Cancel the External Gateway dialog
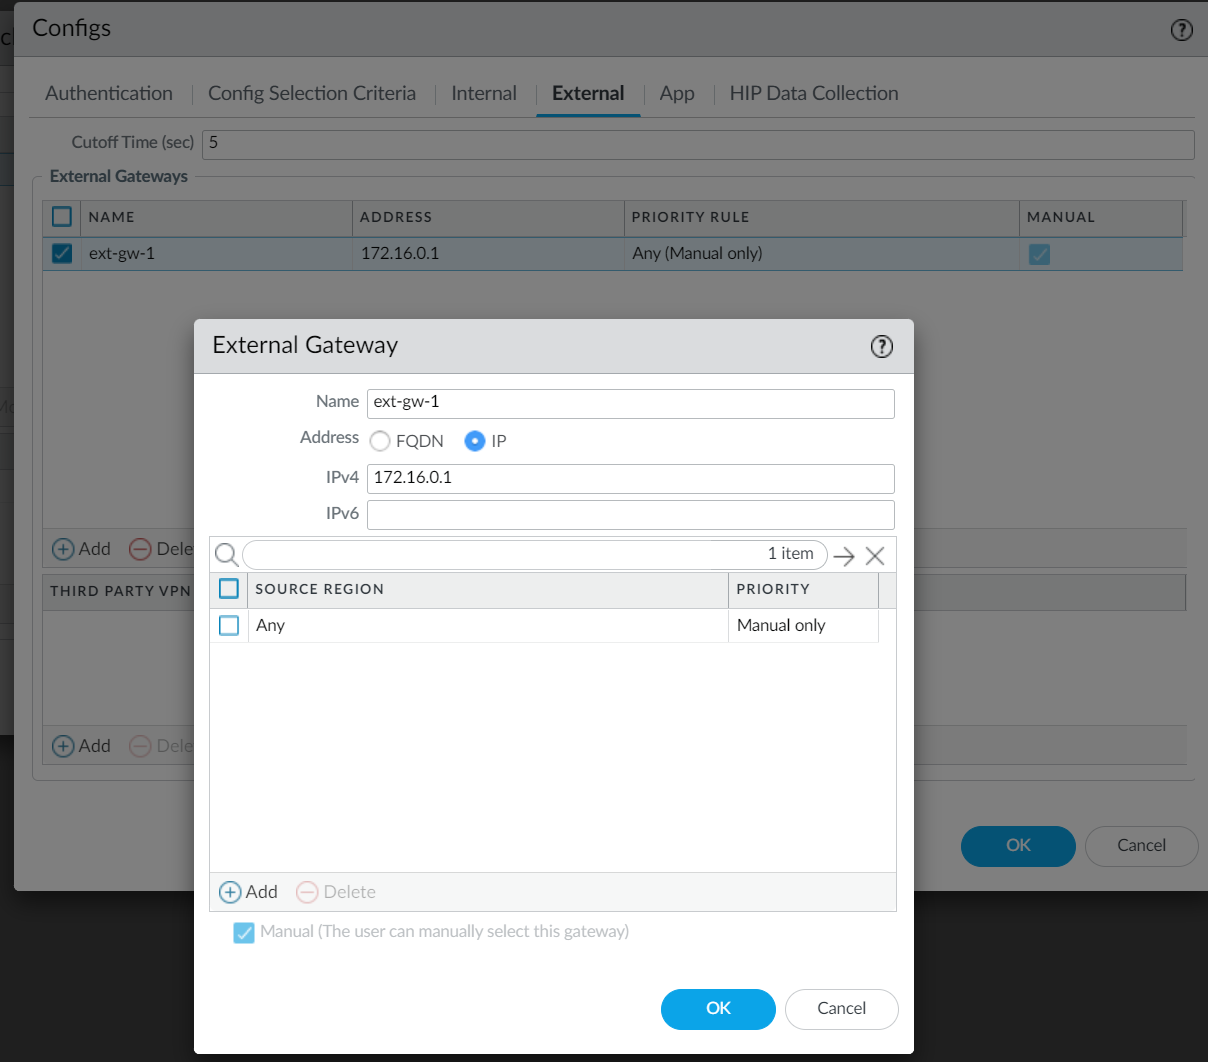1208x1062 pixels. point(842,1009)
